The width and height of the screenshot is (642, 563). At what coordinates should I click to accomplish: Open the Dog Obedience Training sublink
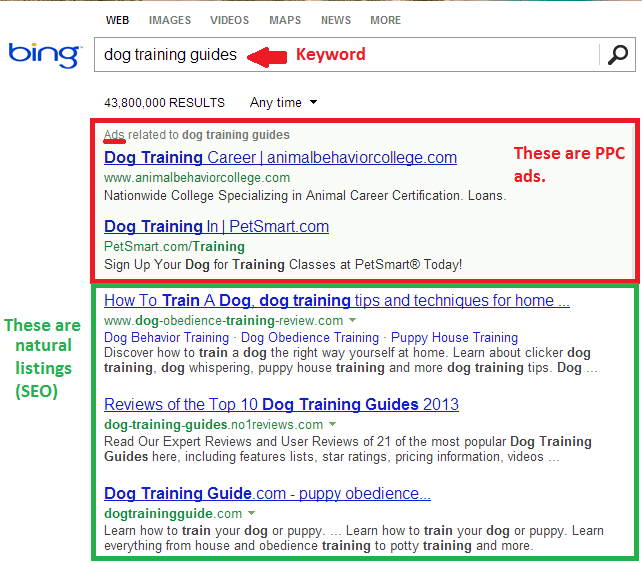click(310, 337)
